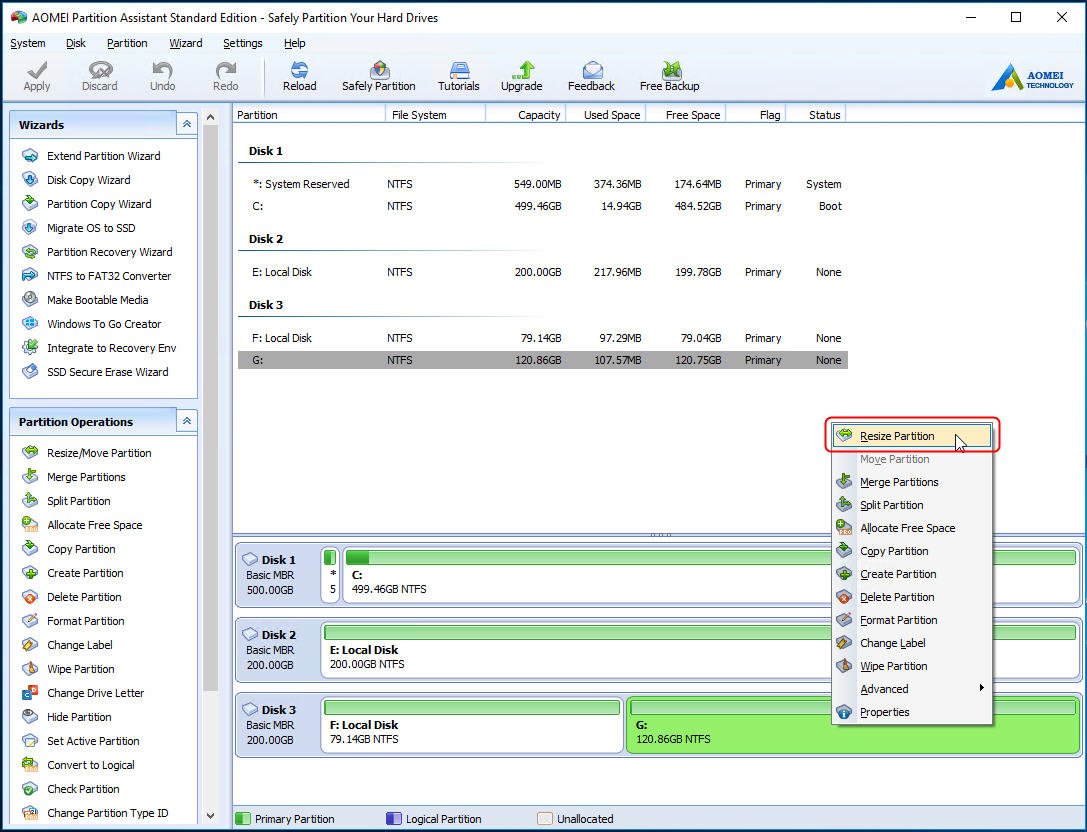Image resolution: width=1087 pixels, height=832 pixels.
Task: Collapse the Wizards panel
Action: pyautogui.click(x=186, y=124)
